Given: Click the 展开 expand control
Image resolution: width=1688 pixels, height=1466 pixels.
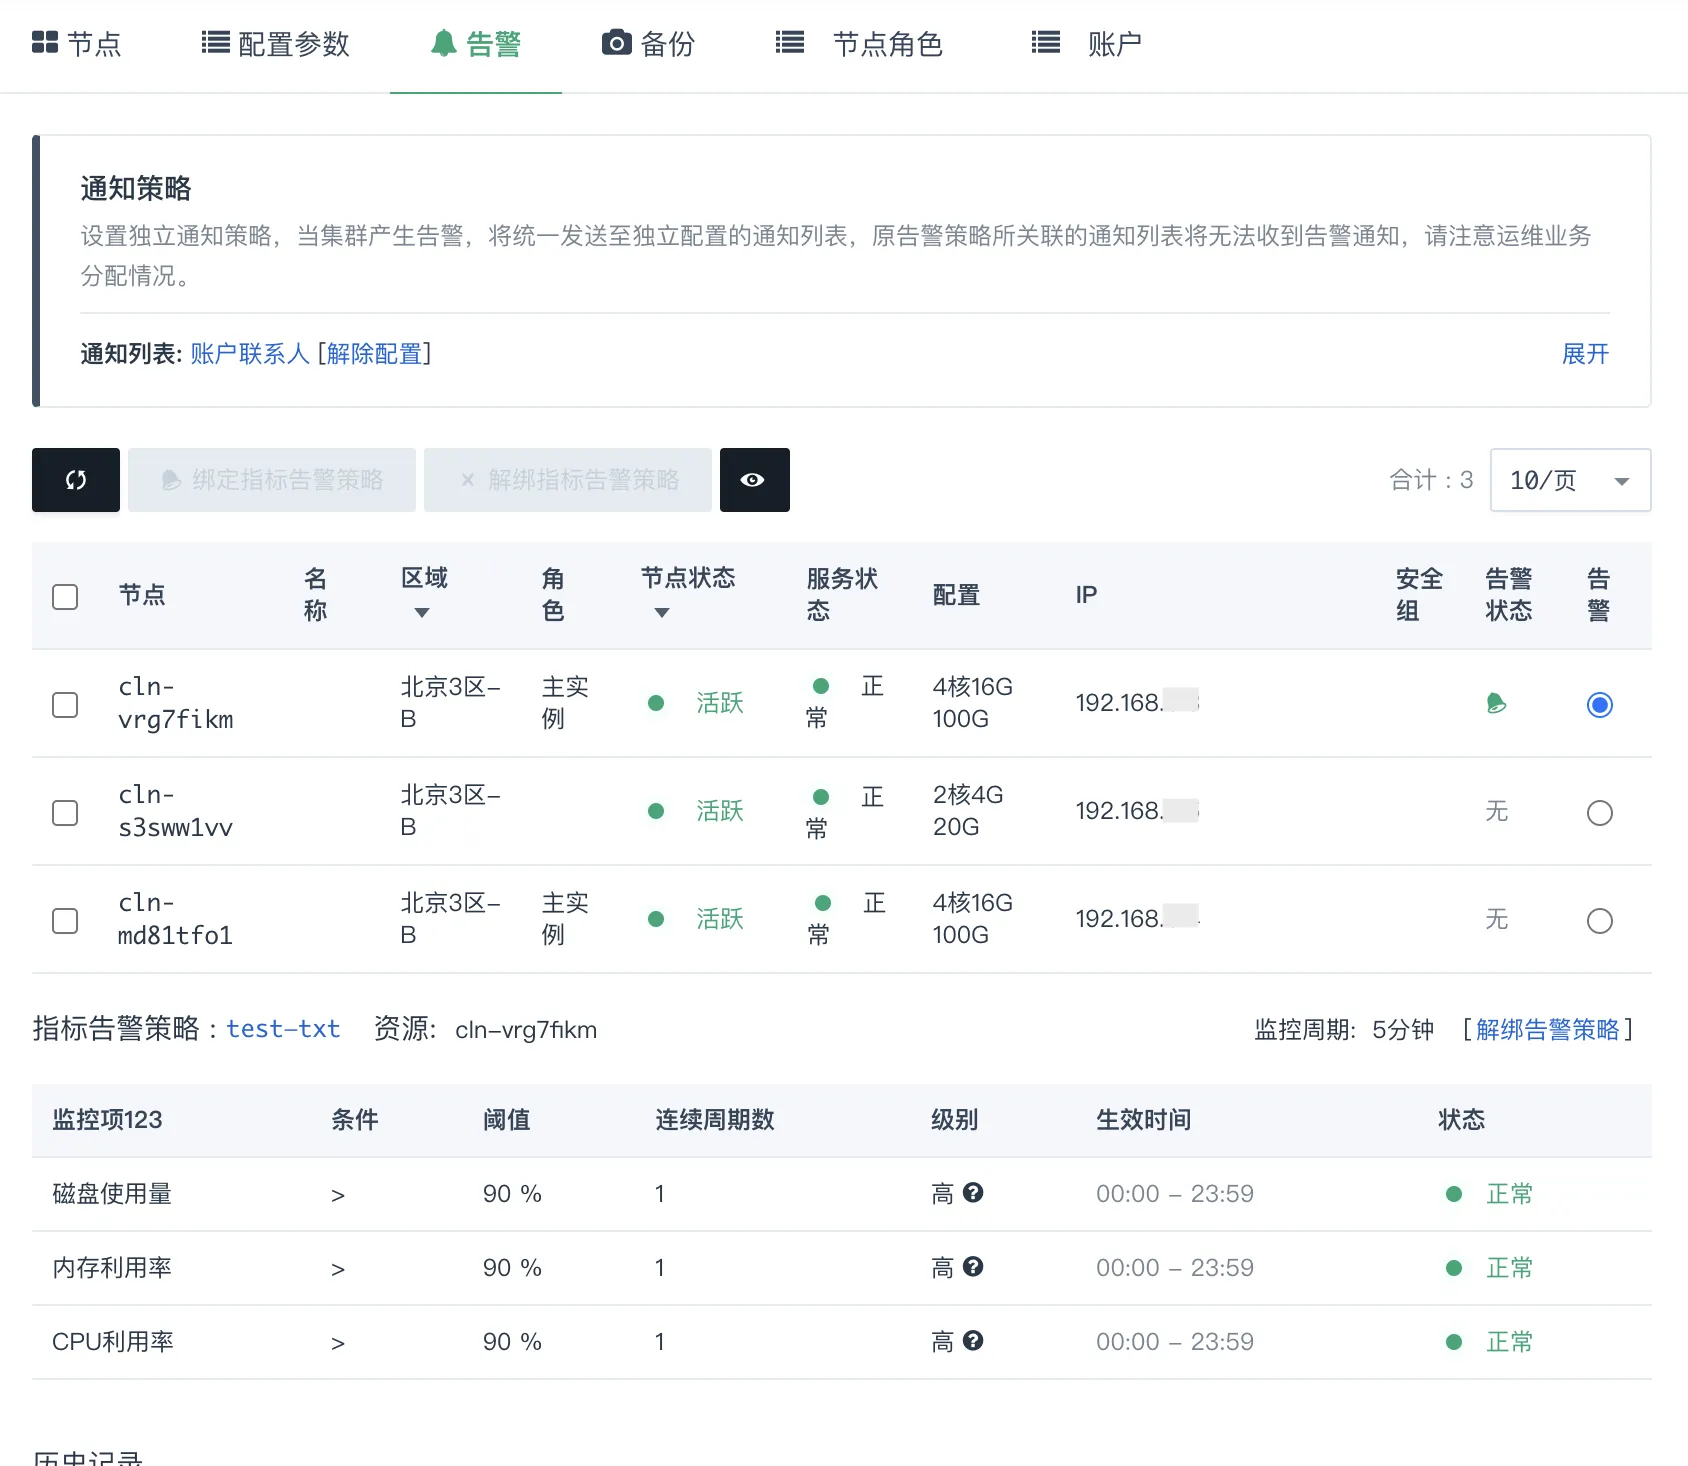Looking at the screenshot, I should click(1584, 353).
